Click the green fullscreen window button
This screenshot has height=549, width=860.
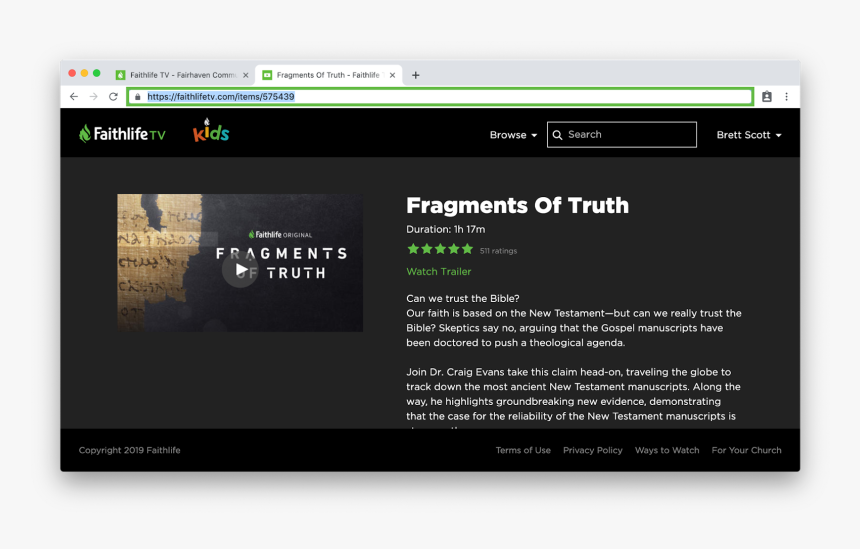97,73
